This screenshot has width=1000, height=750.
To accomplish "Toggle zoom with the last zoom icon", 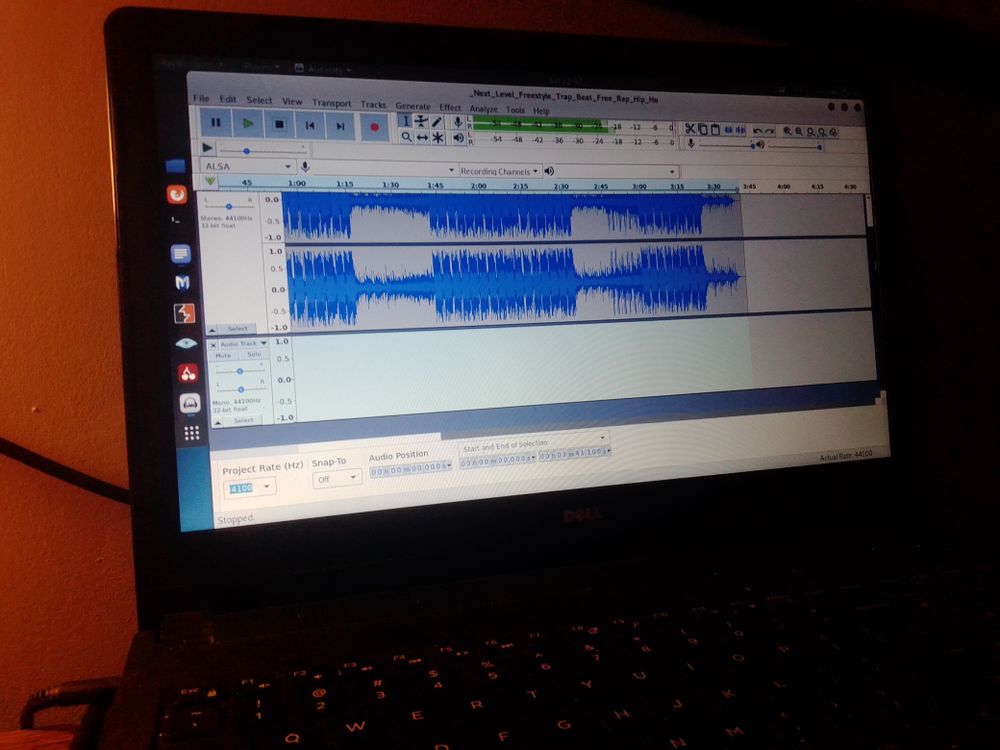I will (x=834, y=133).
